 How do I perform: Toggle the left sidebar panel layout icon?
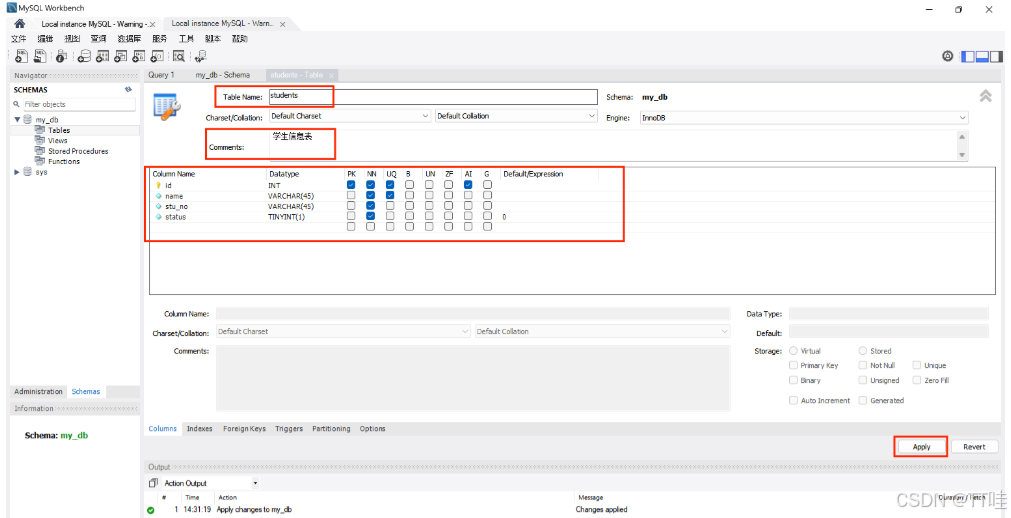[x=968, y=56]
